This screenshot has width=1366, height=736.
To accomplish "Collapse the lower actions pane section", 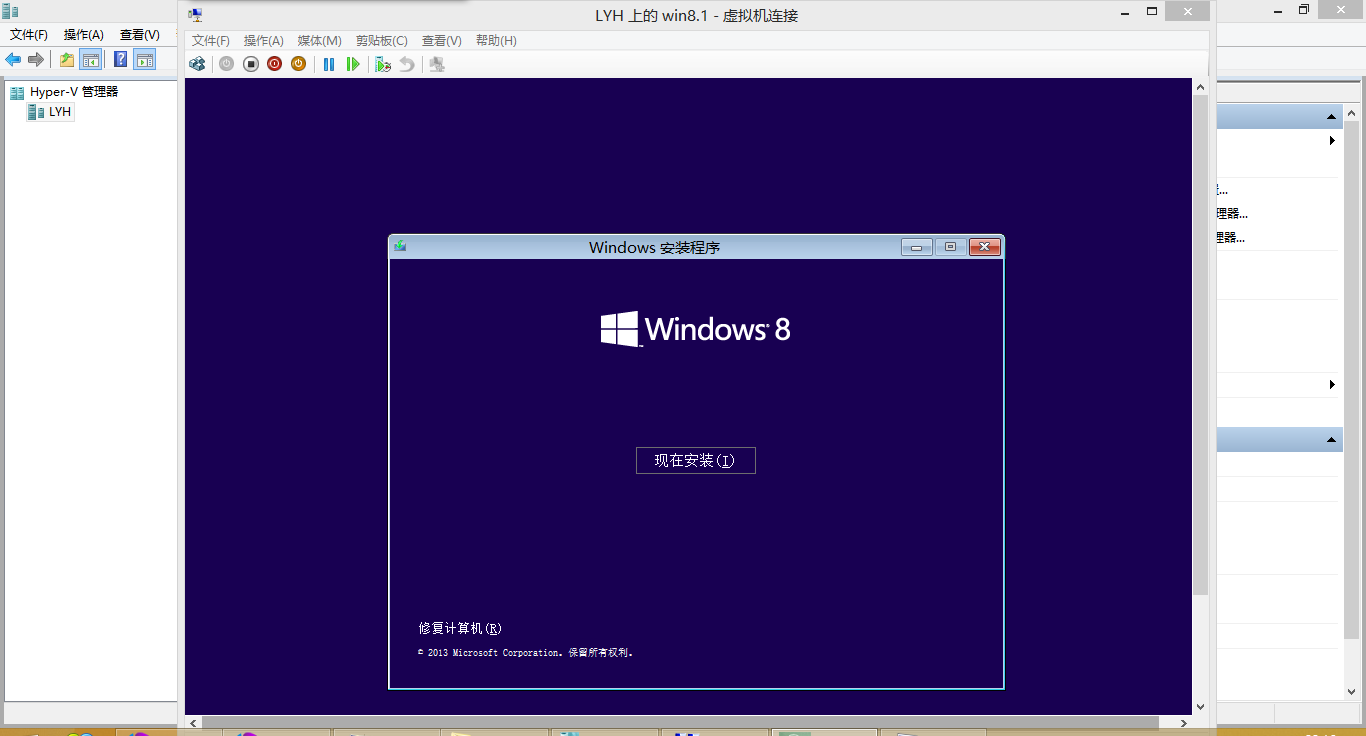I will (x=1332, y=440).
